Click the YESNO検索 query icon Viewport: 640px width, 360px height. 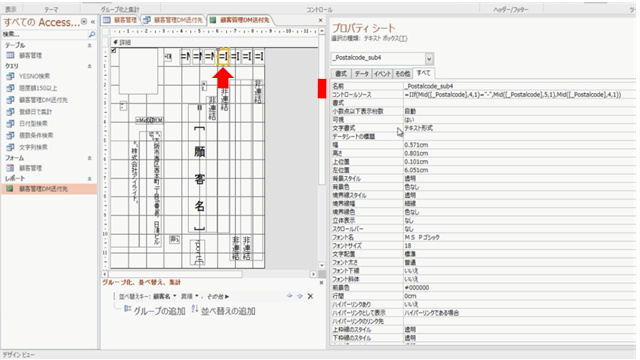(x=10, y=76)
